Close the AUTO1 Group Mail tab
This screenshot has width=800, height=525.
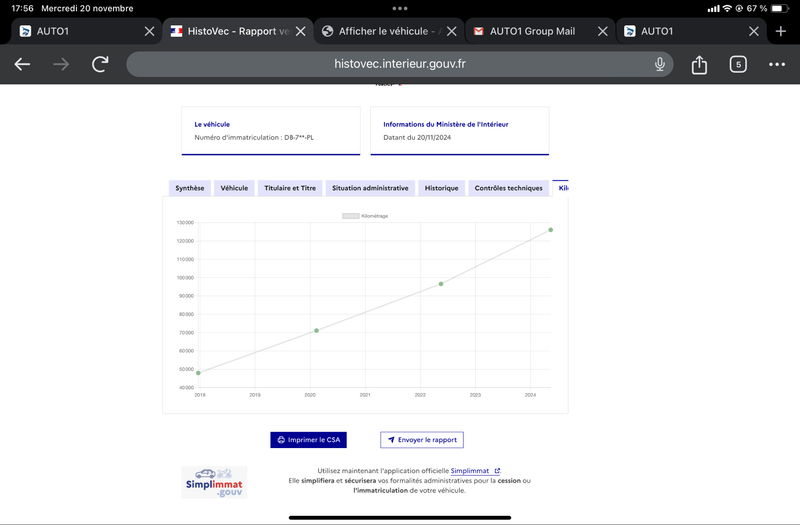coord(603,31)
